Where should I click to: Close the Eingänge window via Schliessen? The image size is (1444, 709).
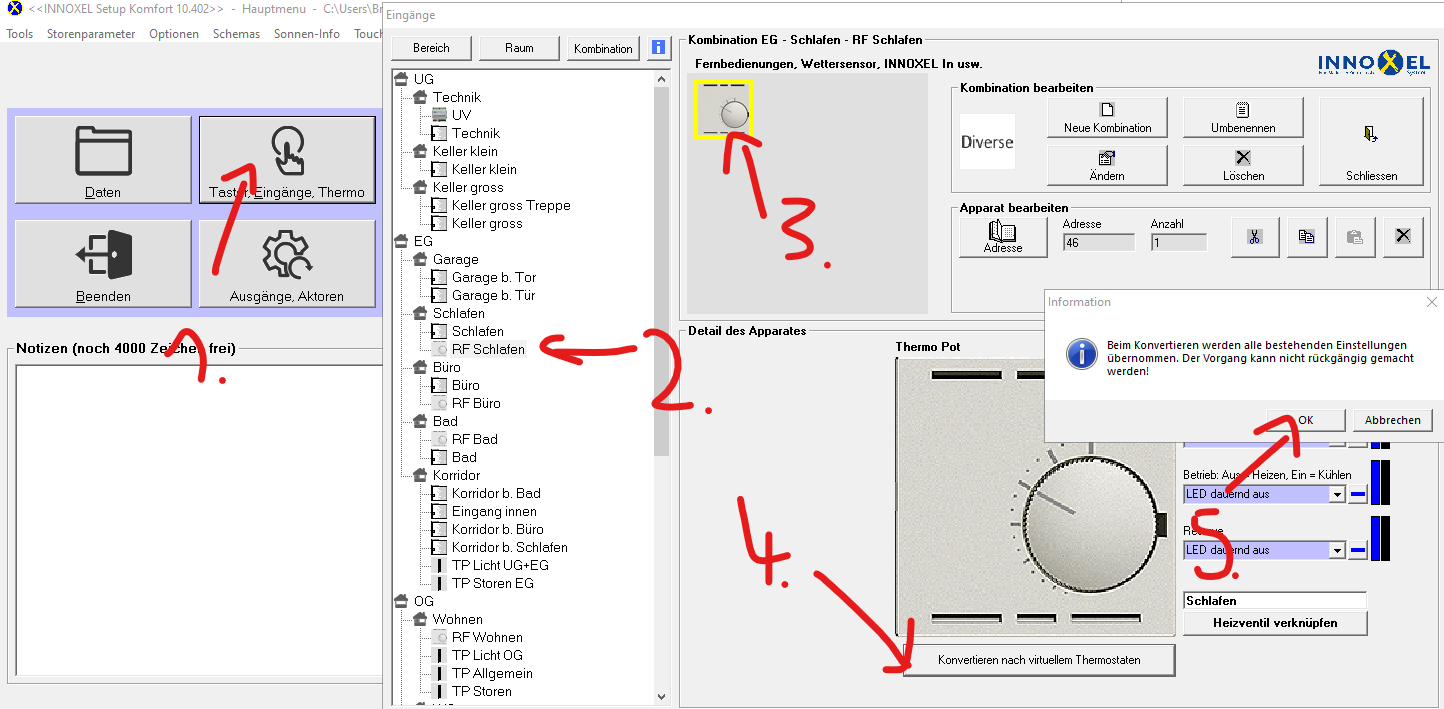(1371, 141)
